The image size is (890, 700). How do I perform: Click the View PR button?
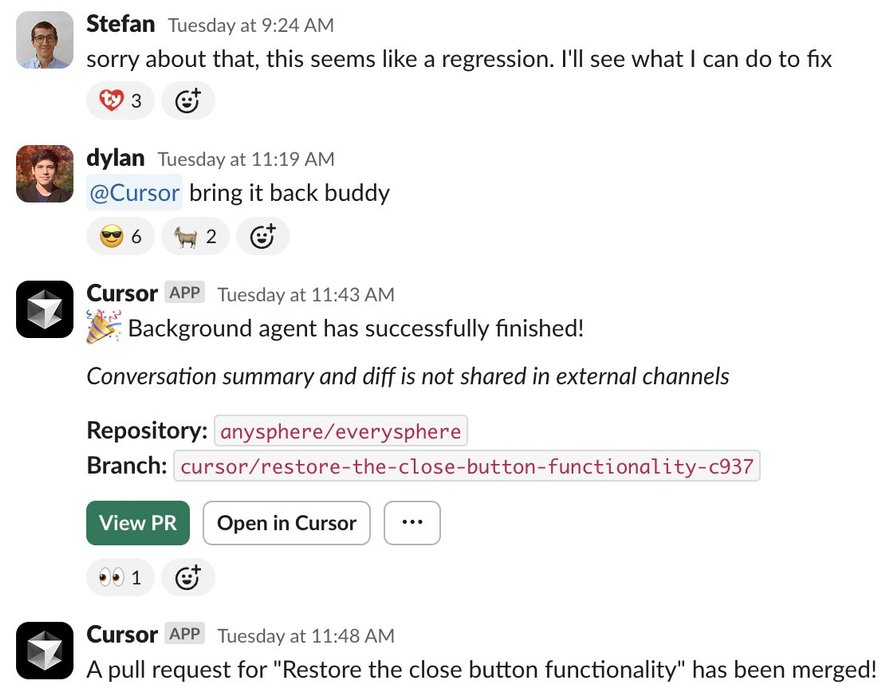(138, 523)
